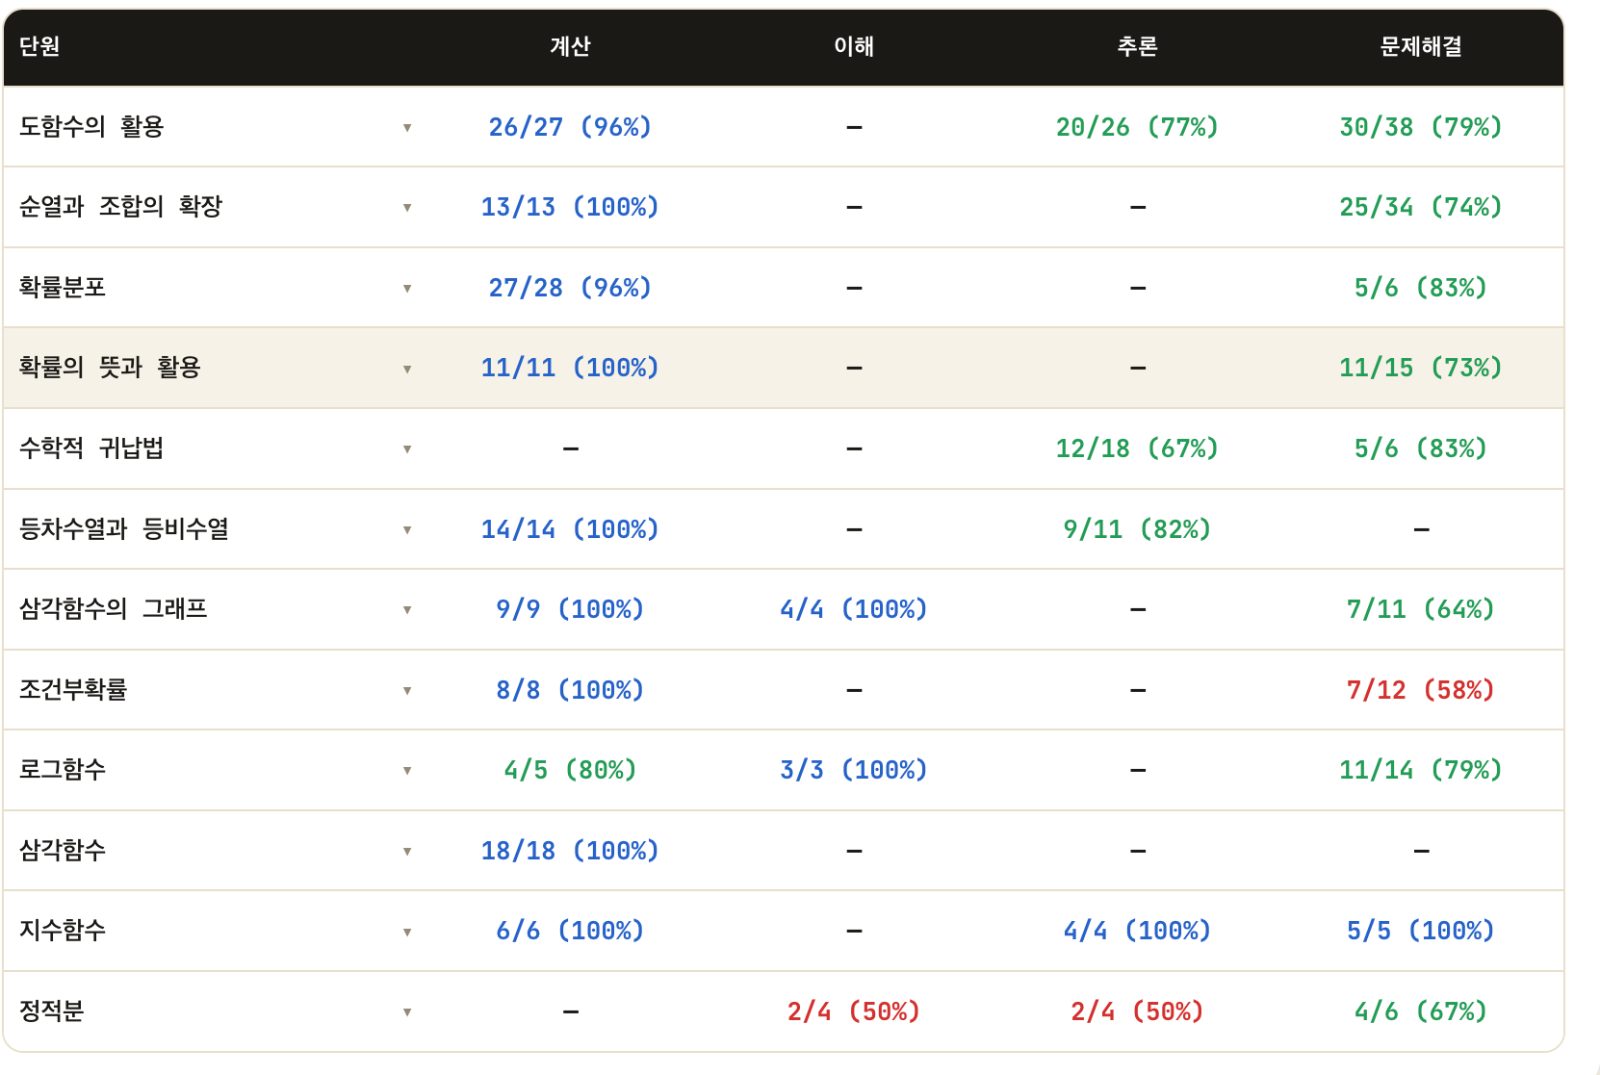Screen dimensions: 1600x1075
Task: Select the 삼각함수 unit row
Action: pyautogui.click(x=783, y=851)
